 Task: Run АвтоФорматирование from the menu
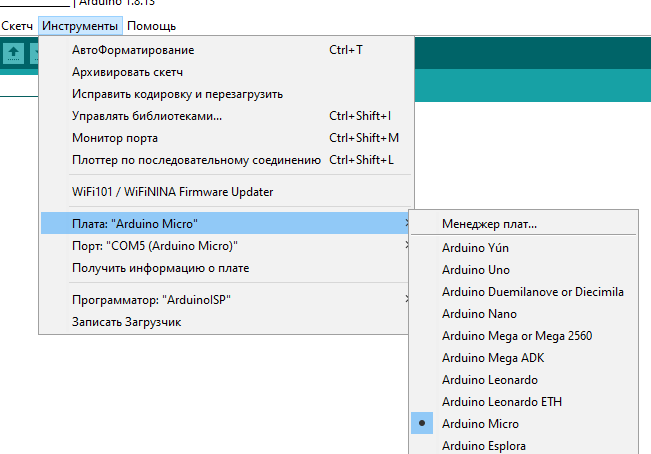coord(133,50)
